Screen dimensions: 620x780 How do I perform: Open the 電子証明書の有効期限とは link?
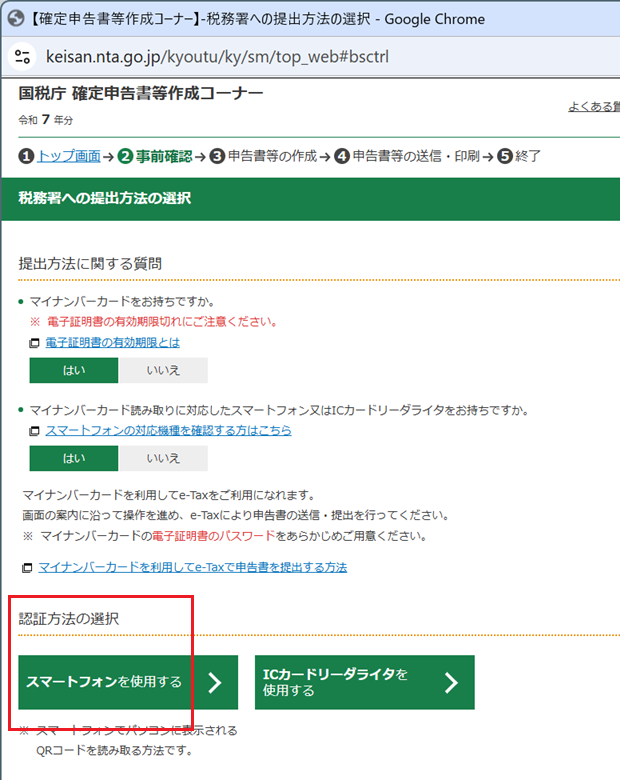coord(112,343)
